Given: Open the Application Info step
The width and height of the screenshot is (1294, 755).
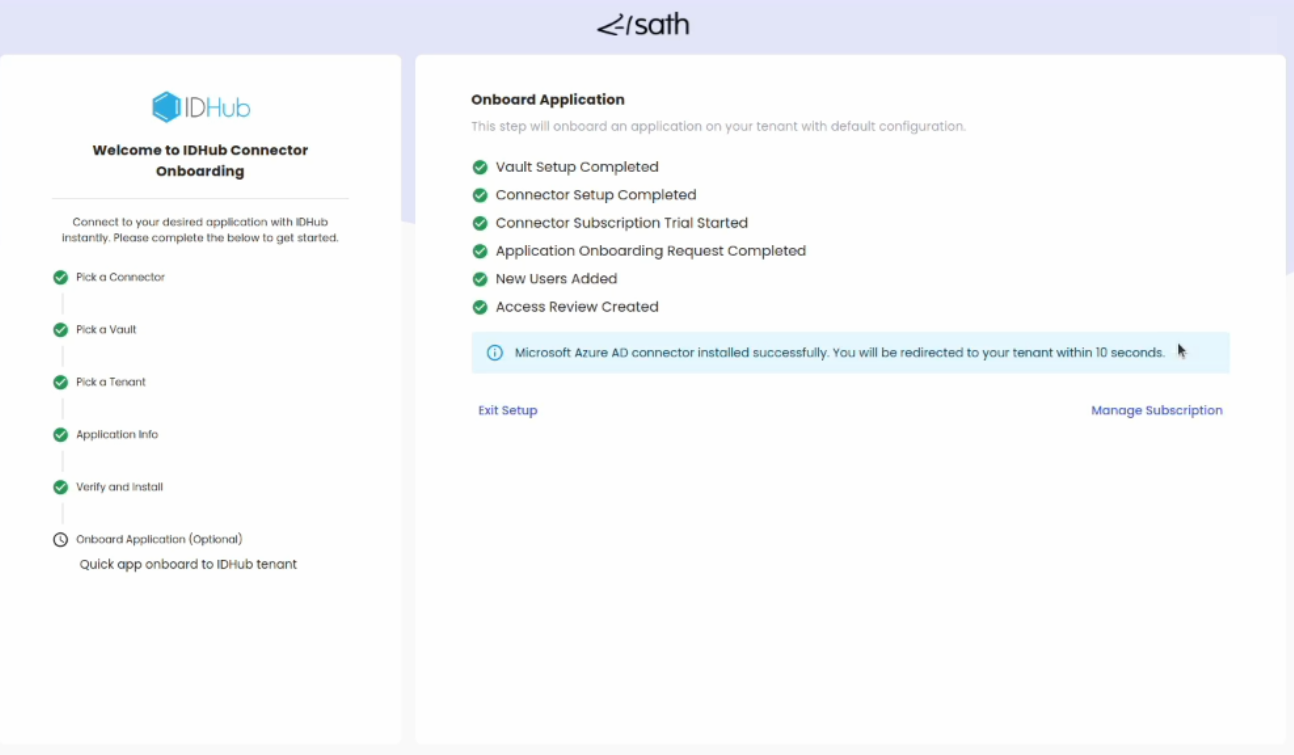Looking at the screenshot, I should click(x=117, y=435).
